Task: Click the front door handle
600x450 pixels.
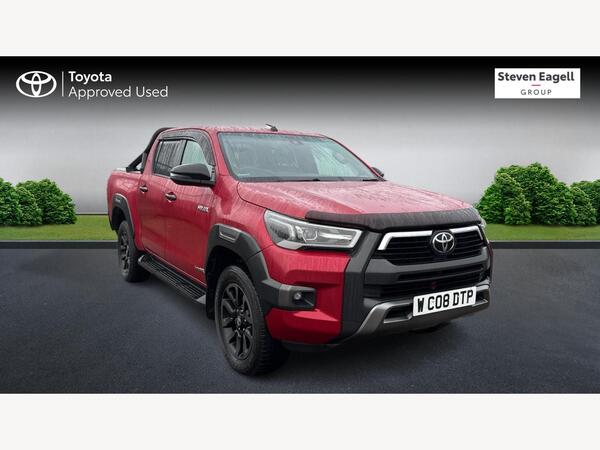Action: click(171, 196)
